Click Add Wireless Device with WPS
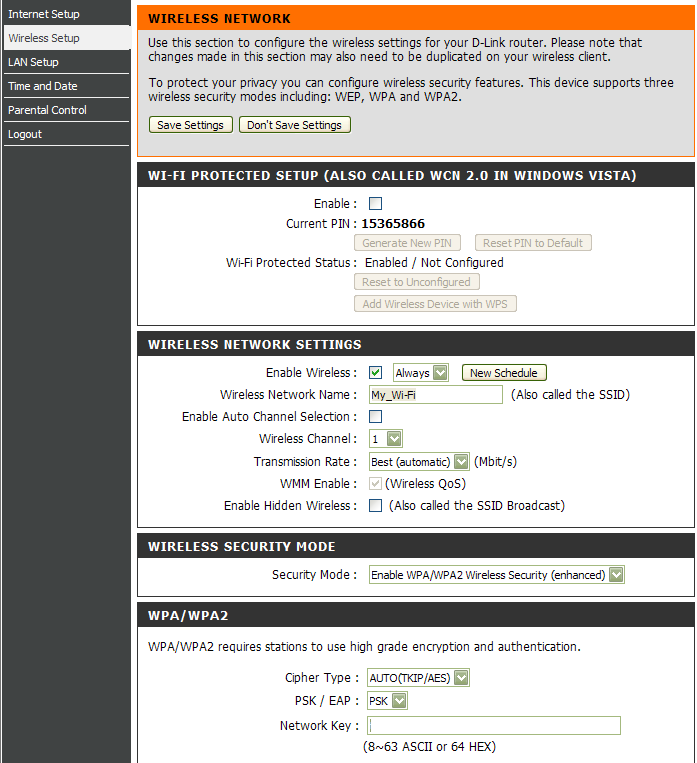Screen dimensions: 697x763 [435, 304]
